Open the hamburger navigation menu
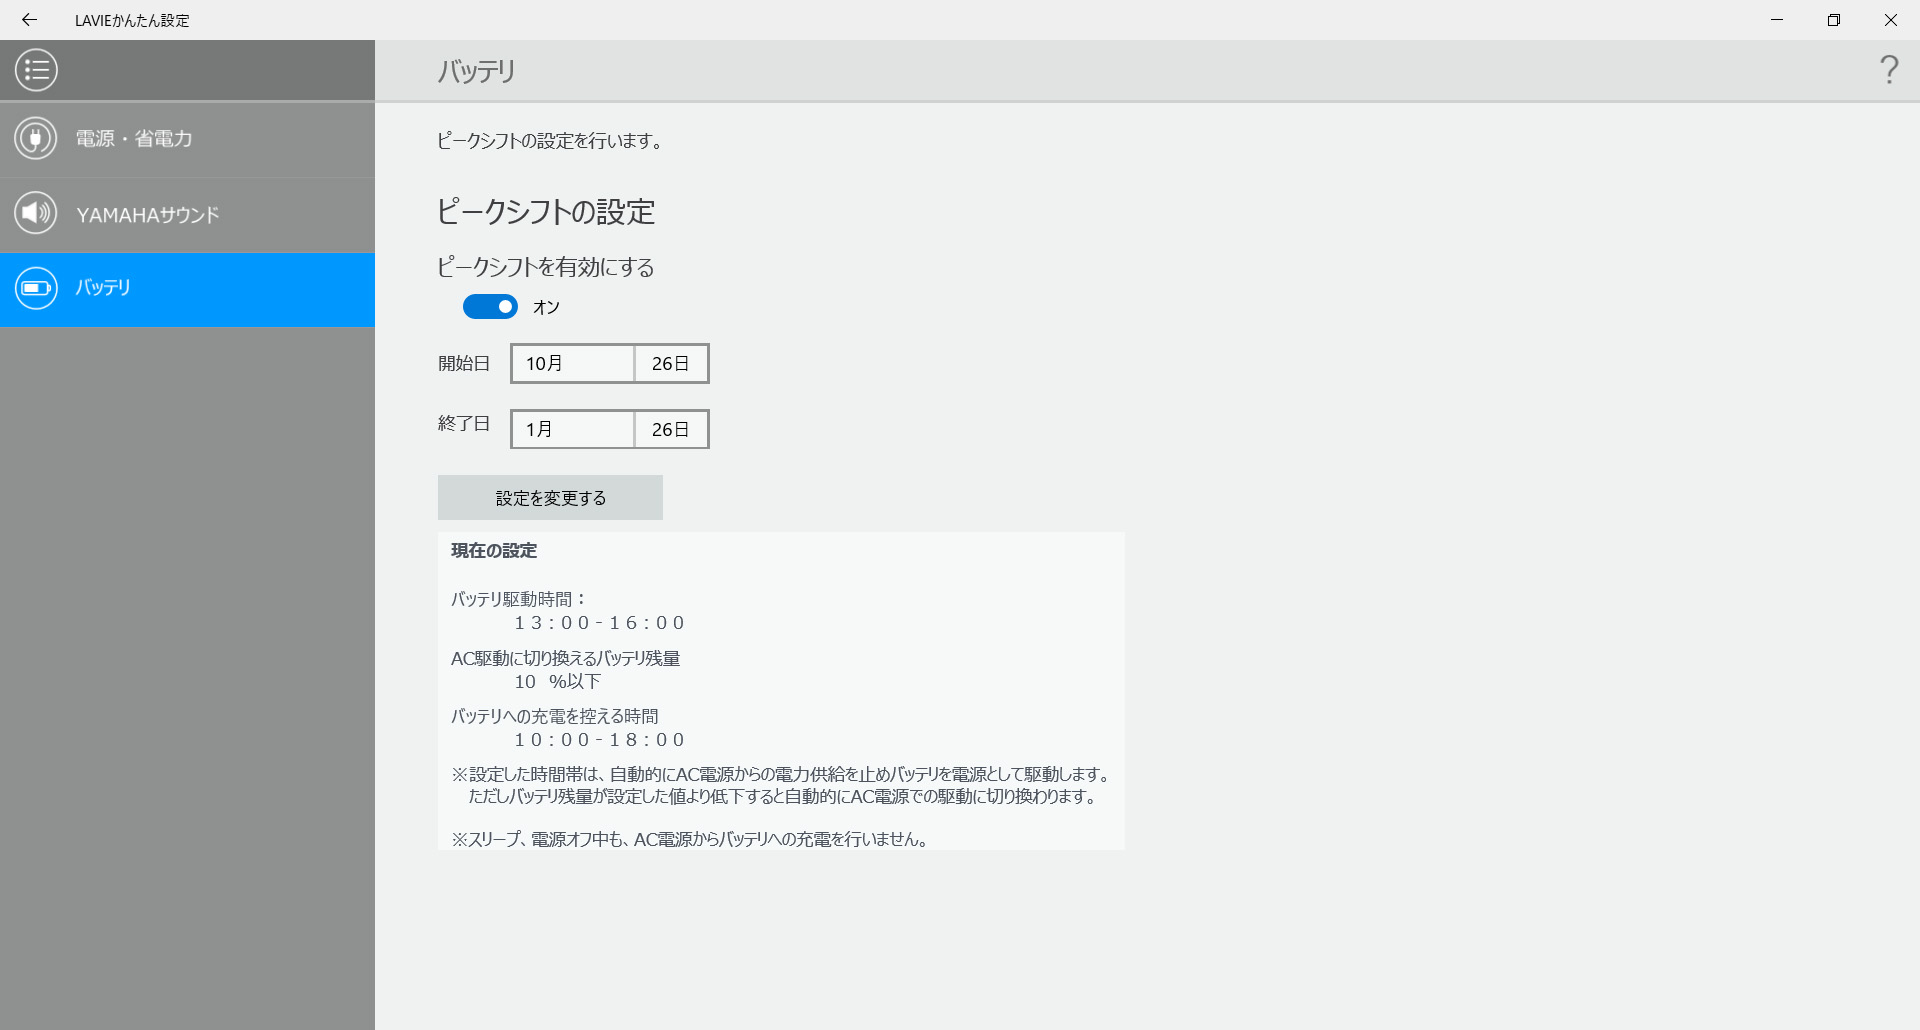This screenshot has height=1030, width=1920. point(35,70)
